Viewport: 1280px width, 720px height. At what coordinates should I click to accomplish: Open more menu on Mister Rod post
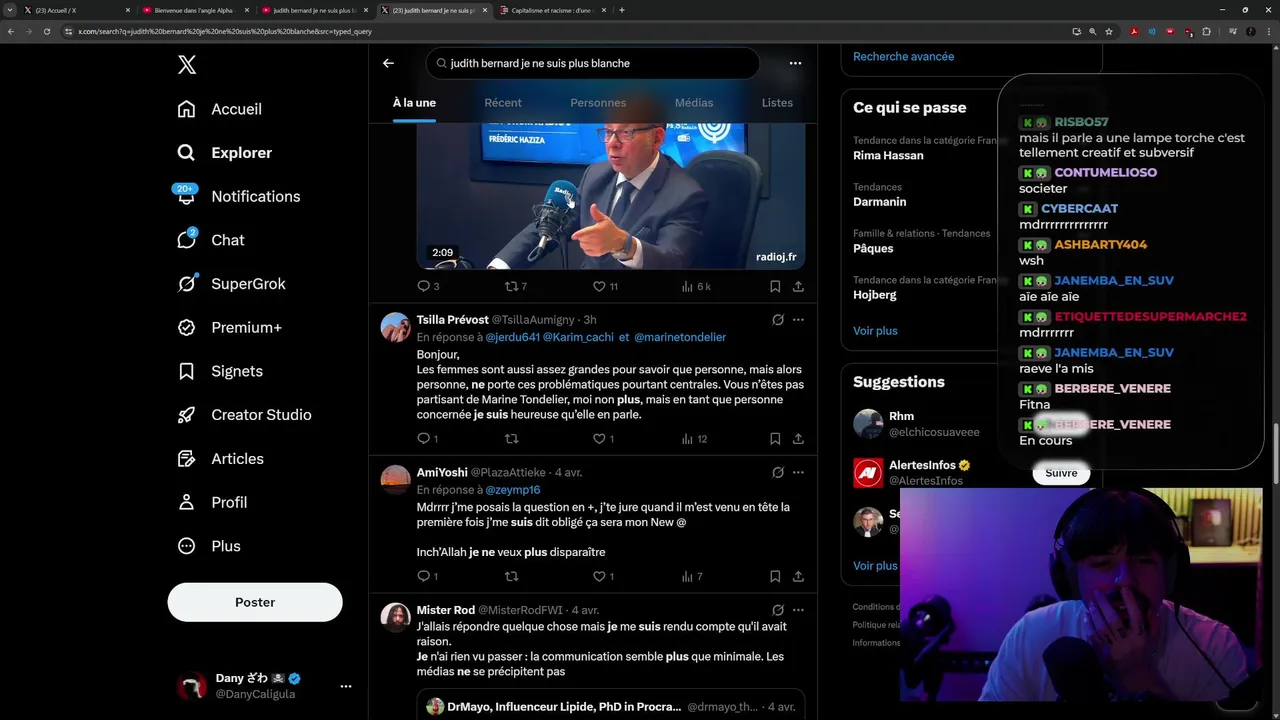(798, 610)
